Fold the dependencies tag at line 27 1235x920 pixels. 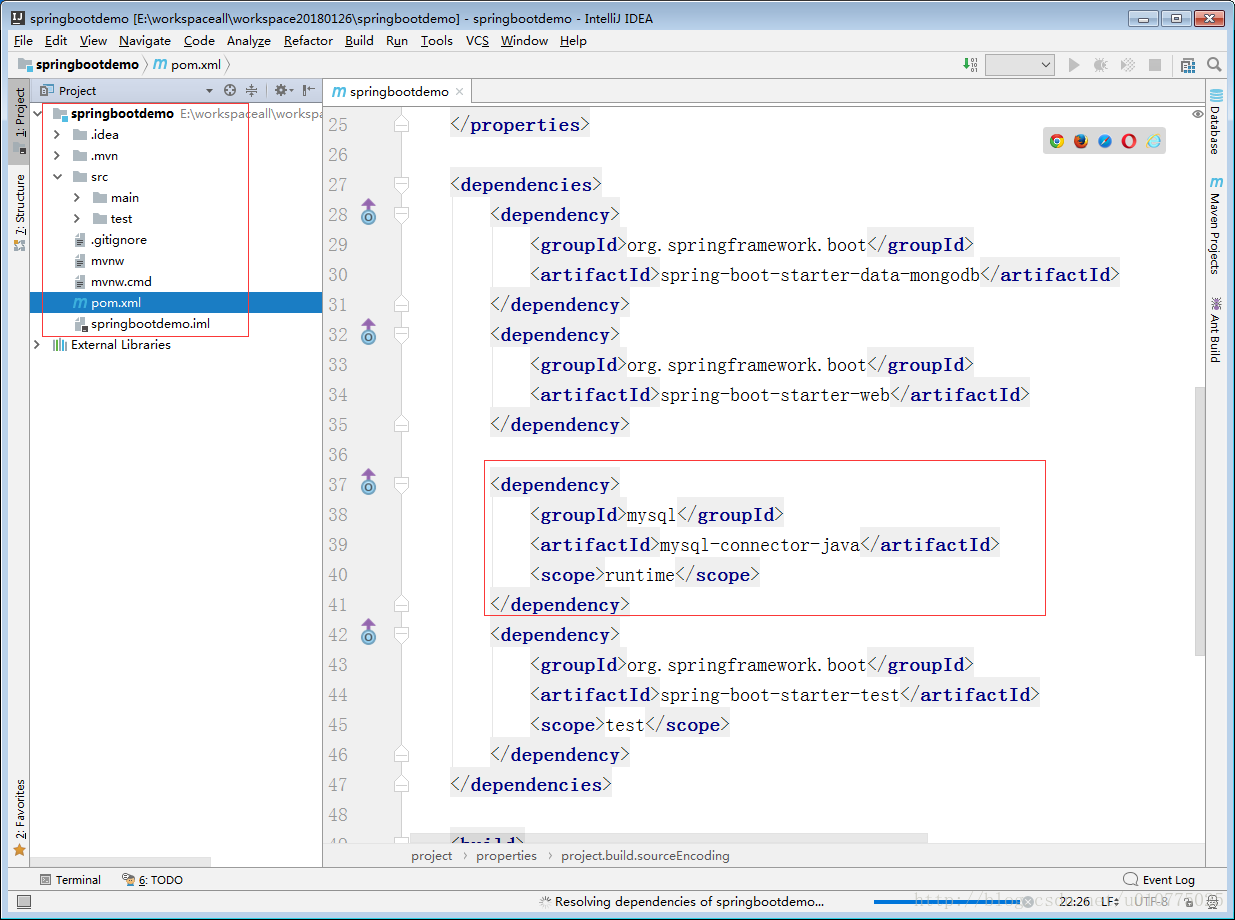(x=401, y=184)
